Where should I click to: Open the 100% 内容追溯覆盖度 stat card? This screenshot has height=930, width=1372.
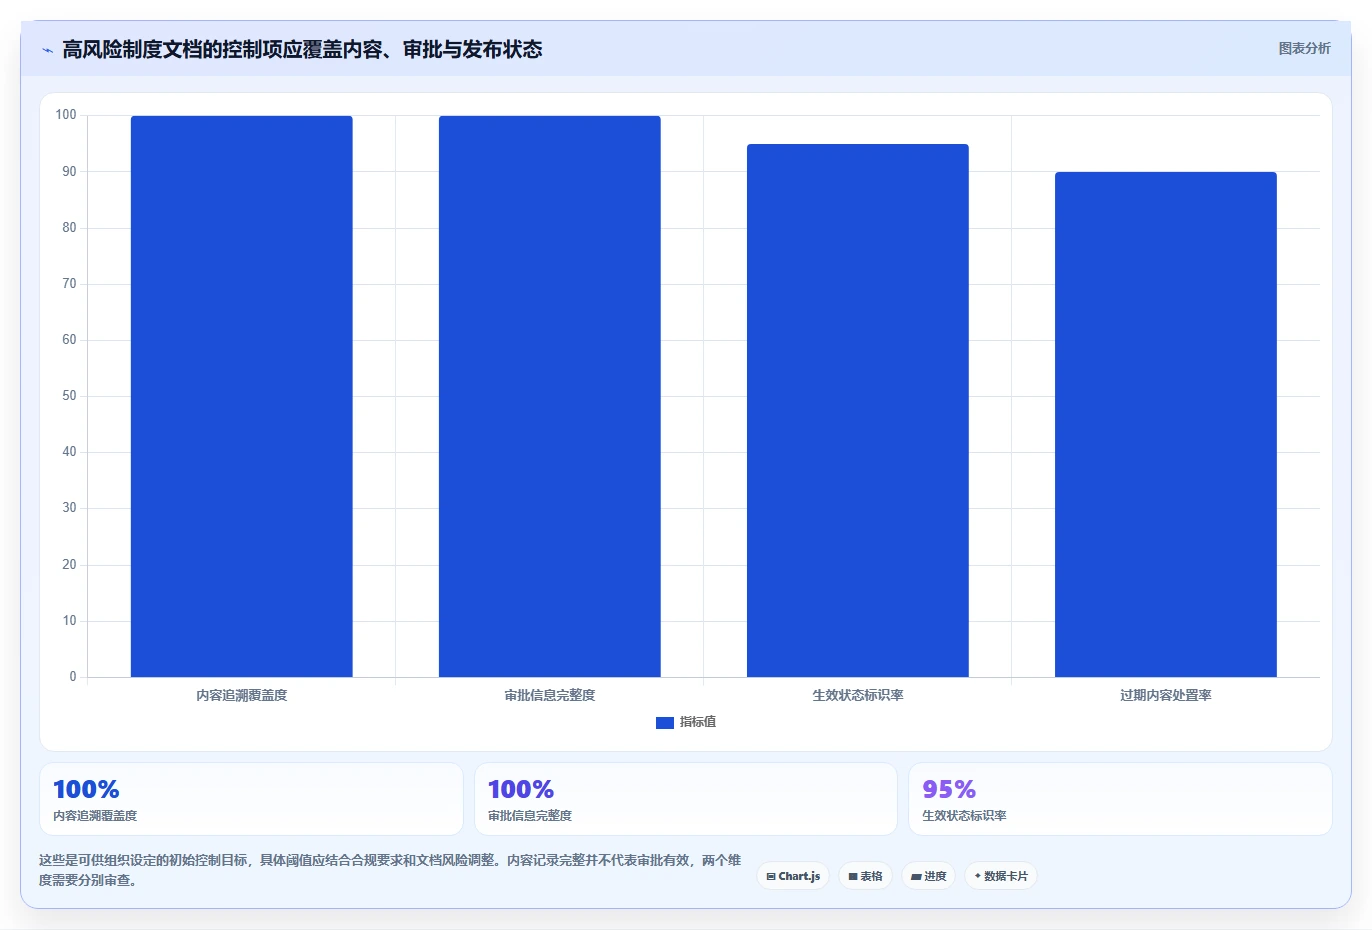click(x=251, y=799)
